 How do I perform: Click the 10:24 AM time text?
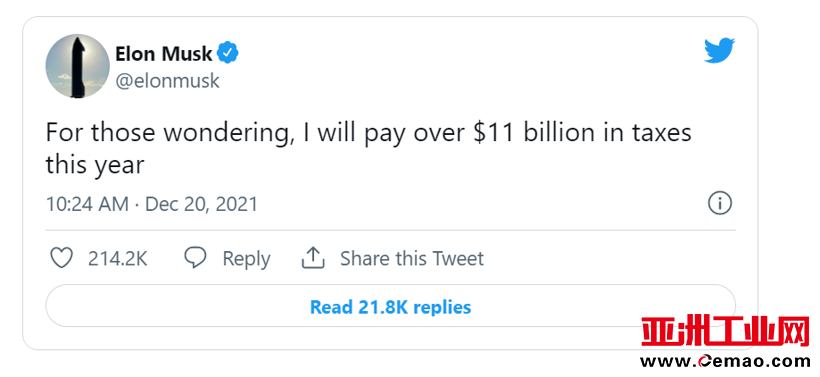pos(87,204)
